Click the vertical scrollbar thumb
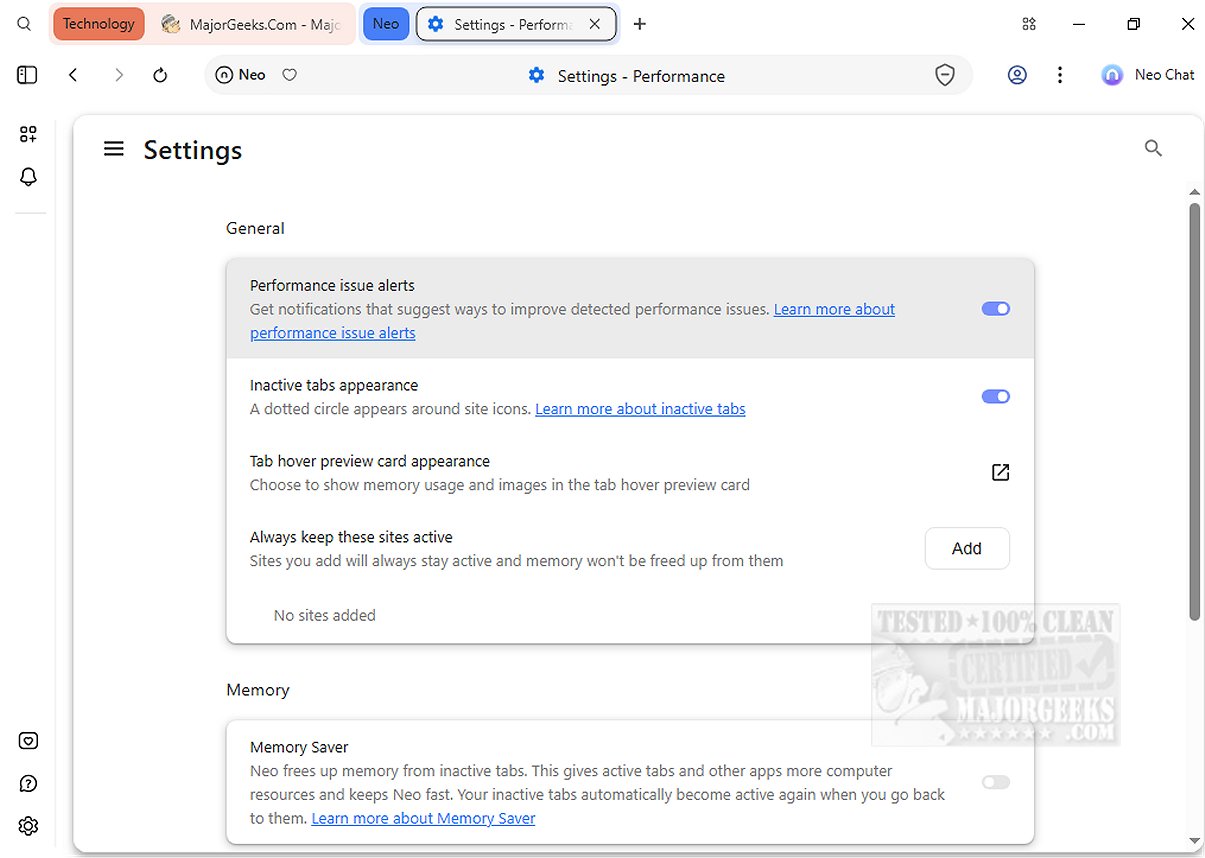 tap(1194, 410)
